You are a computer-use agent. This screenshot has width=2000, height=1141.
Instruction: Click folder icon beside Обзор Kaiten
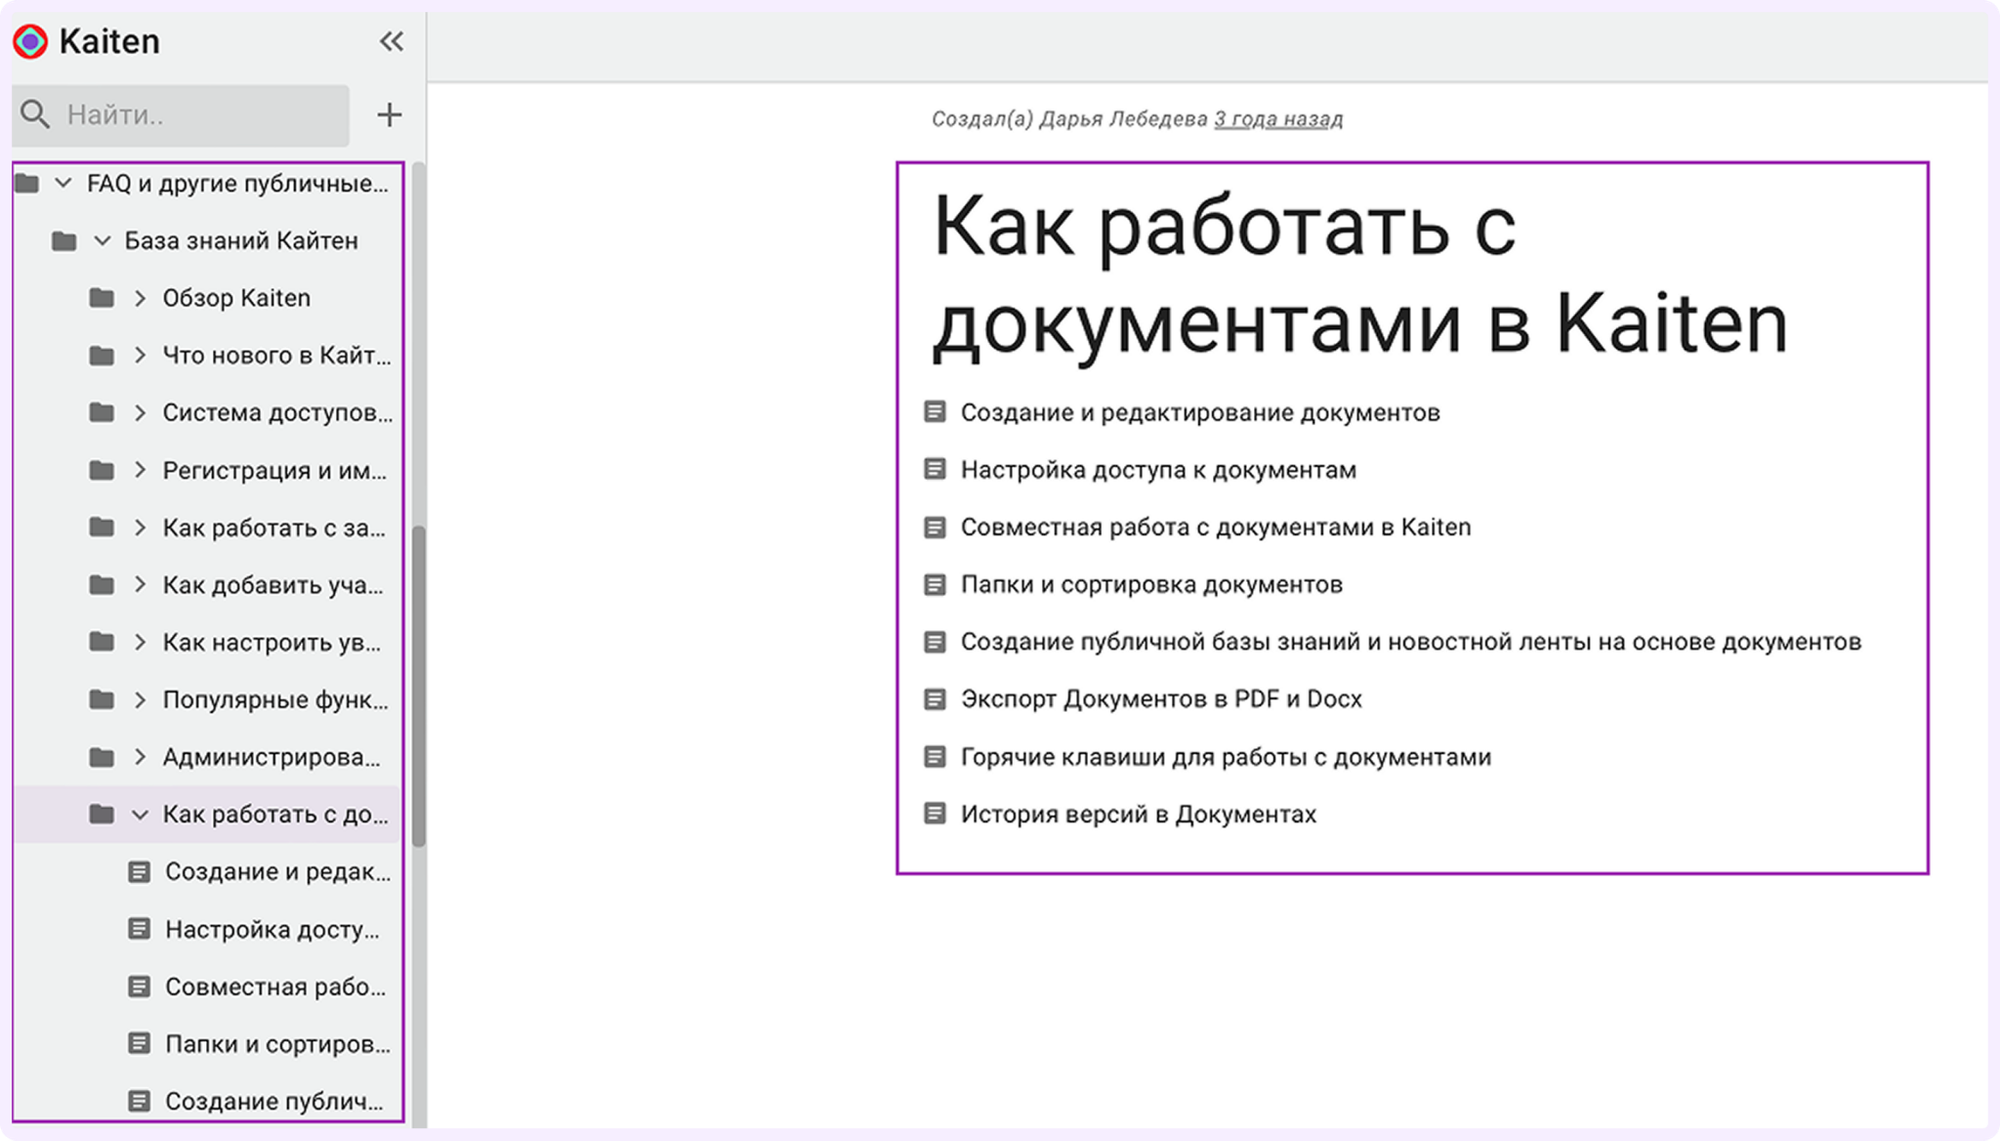click(101, 298)
